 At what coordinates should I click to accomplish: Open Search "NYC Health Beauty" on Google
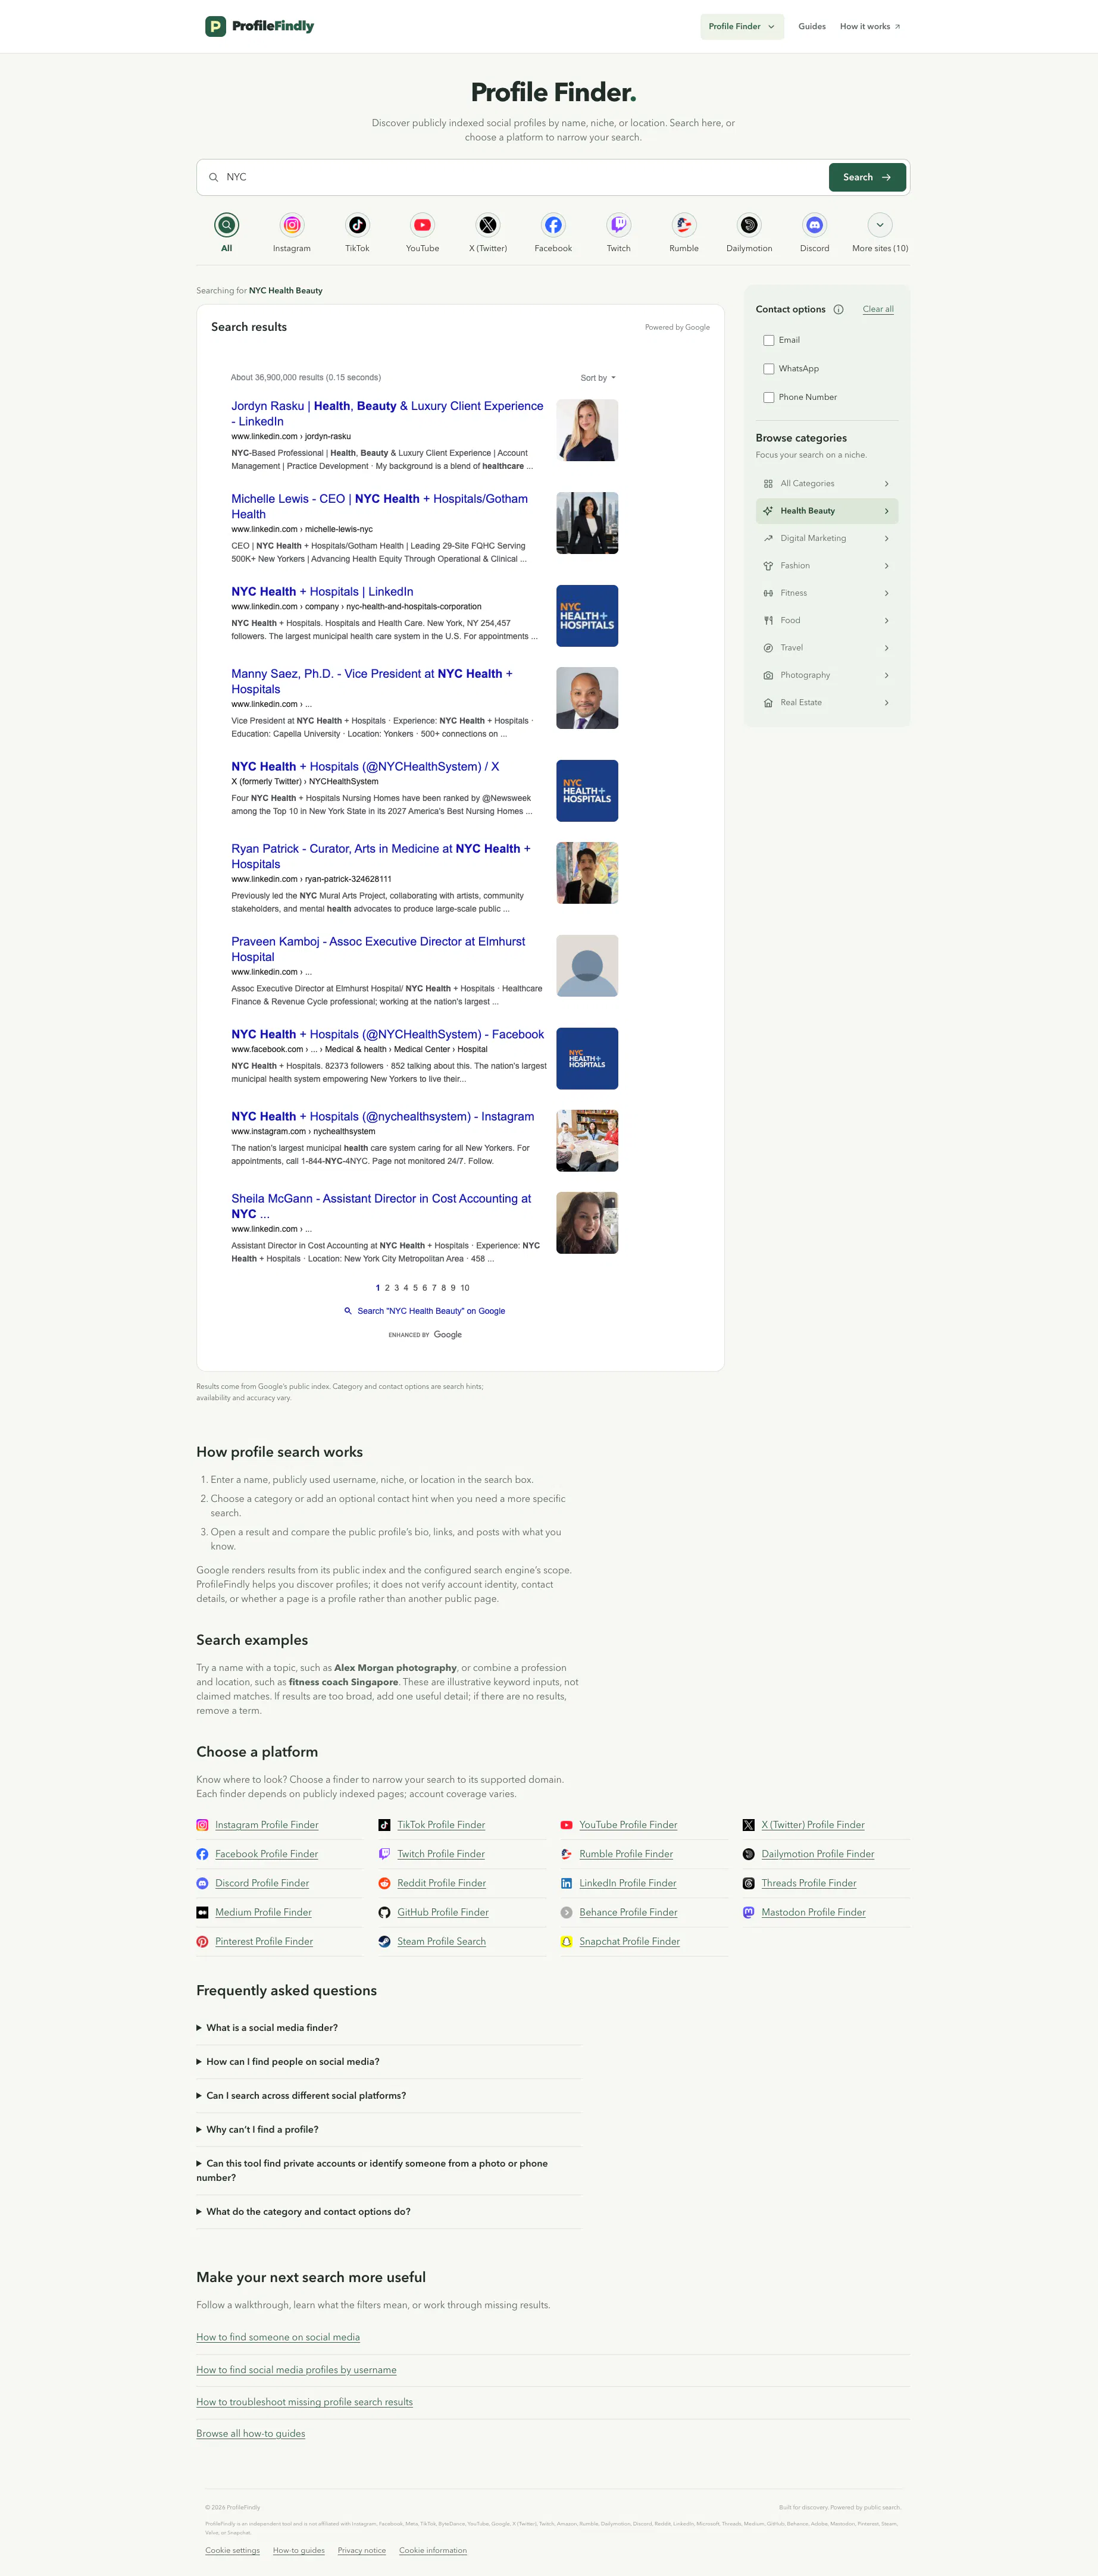click(425, 1311)
